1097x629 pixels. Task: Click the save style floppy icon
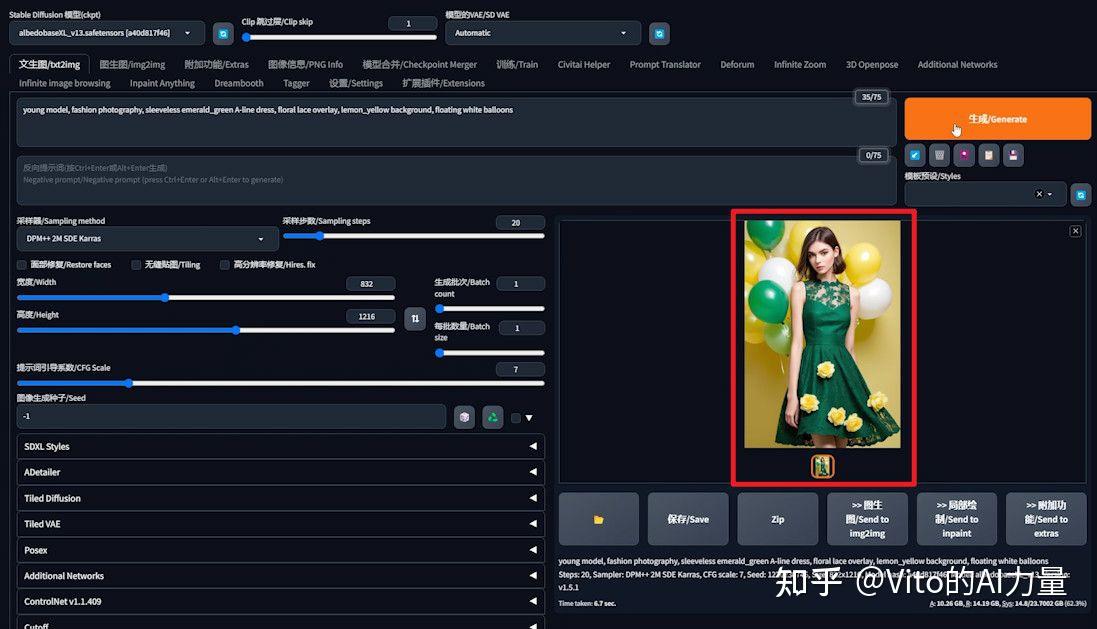pyautogui.click(x=1013, y=155)
